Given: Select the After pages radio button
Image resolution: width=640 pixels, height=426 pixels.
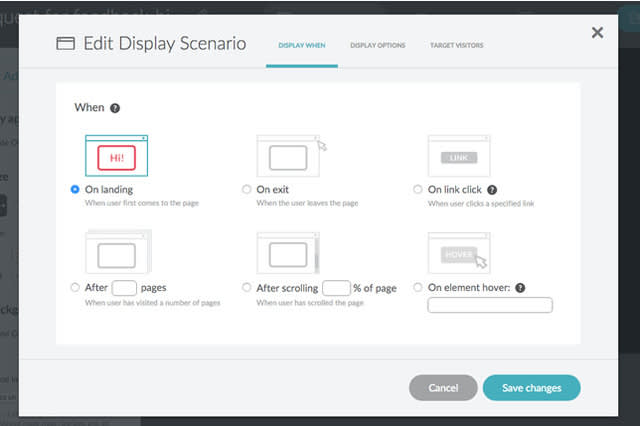Looking at the screenshot, I should pos(76,287).
